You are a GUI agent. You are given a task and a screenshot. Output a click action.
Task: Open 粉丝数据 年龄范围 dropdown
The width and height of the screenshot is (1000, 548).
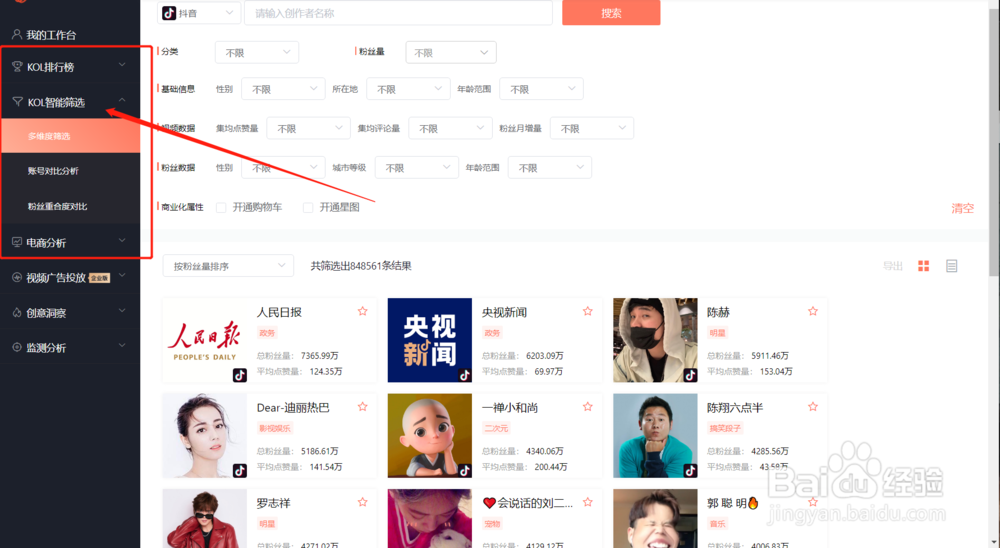click(x=550, y=167)
